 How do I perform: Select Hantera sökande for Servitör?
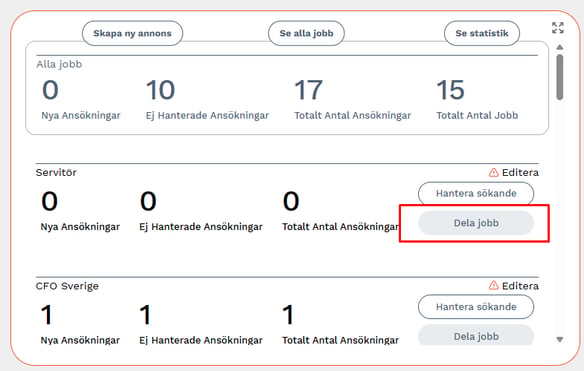pyautogui.click(x=476, y=193)
